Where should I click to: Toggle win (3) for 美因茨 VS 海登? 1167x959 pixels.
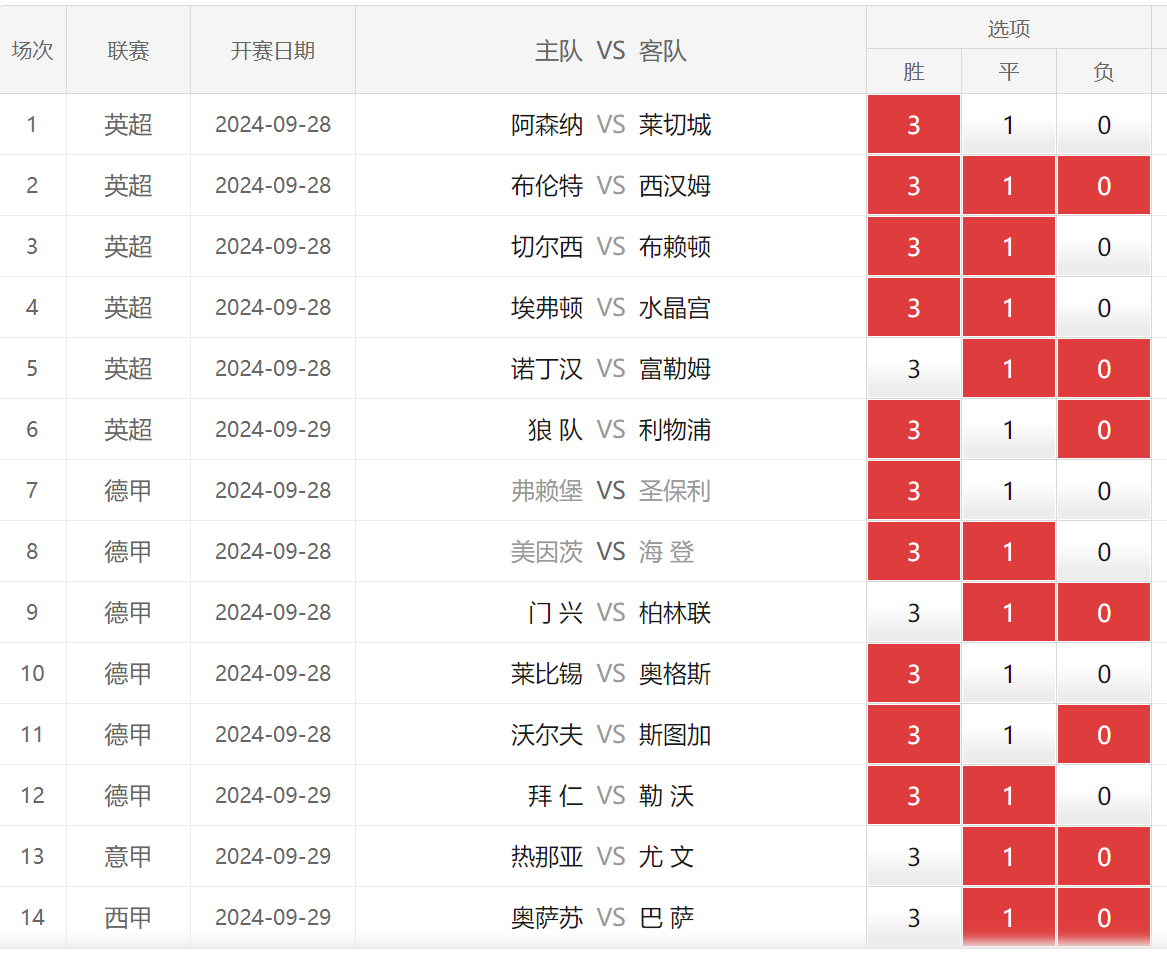[x=913, y=551]
